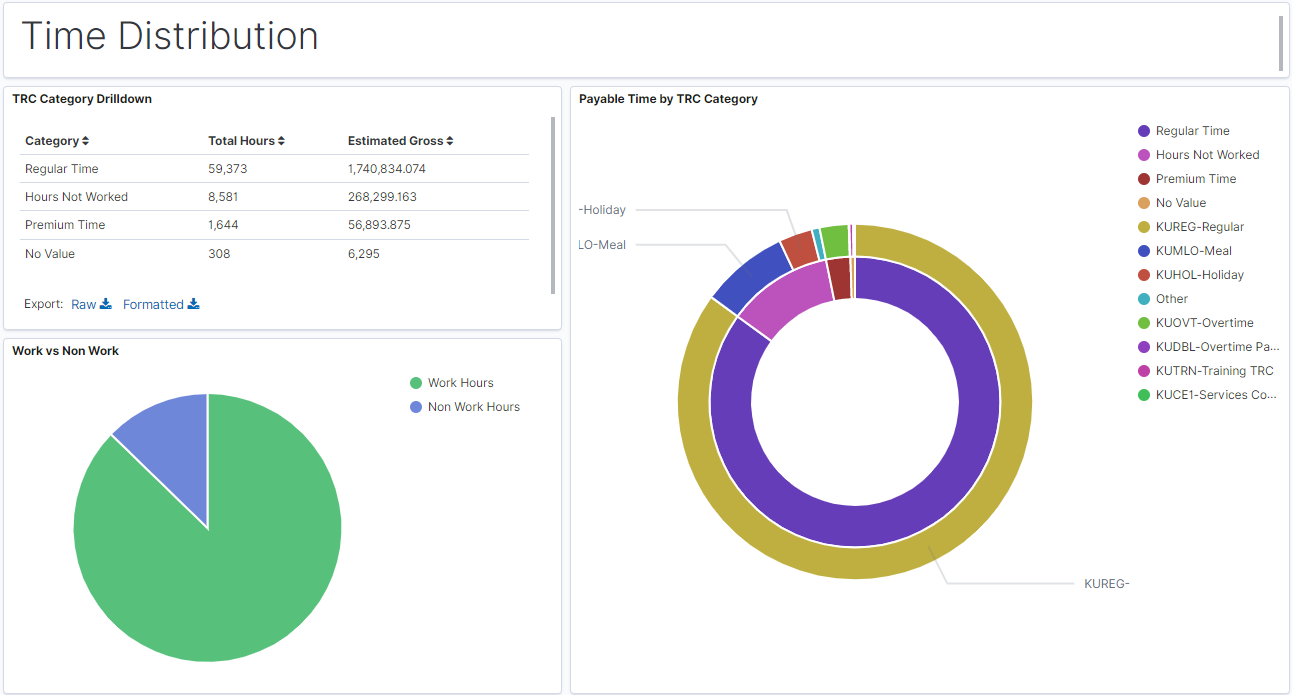
Task: Click total hours value 308
Action: [219, 254]
